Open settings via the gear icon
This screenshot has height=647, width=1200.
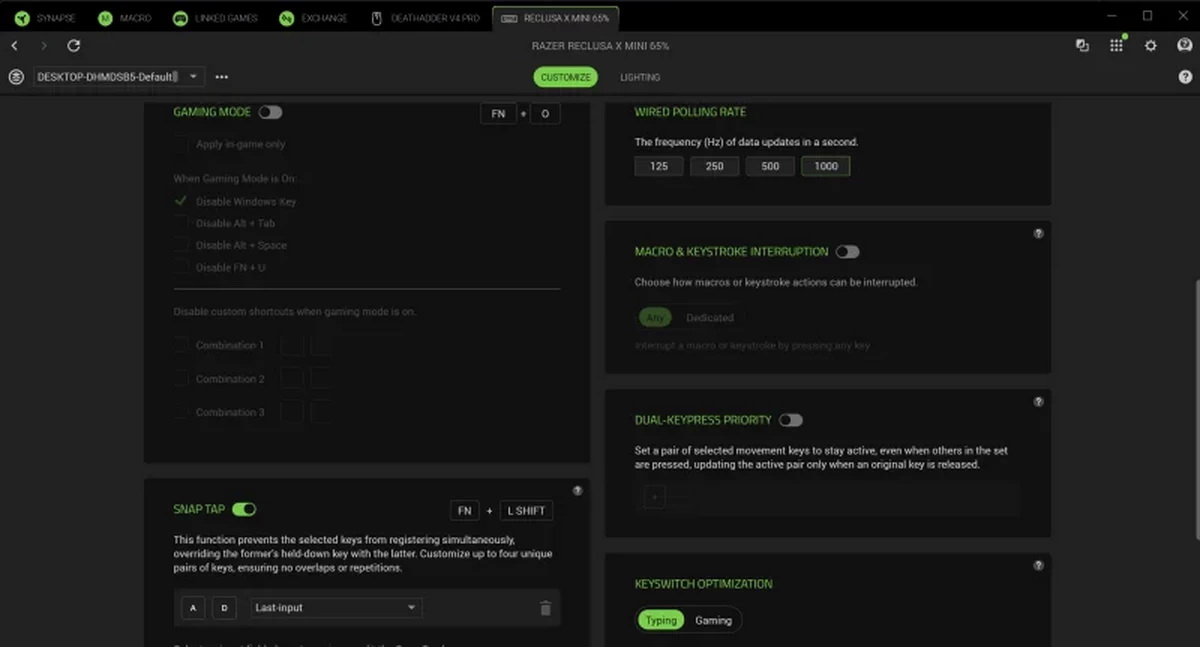pos(1151,46)
